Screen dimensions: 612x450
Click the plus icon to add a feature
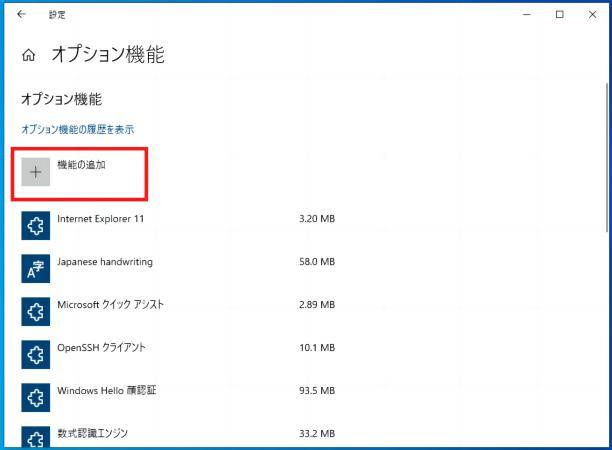(36, 172)
